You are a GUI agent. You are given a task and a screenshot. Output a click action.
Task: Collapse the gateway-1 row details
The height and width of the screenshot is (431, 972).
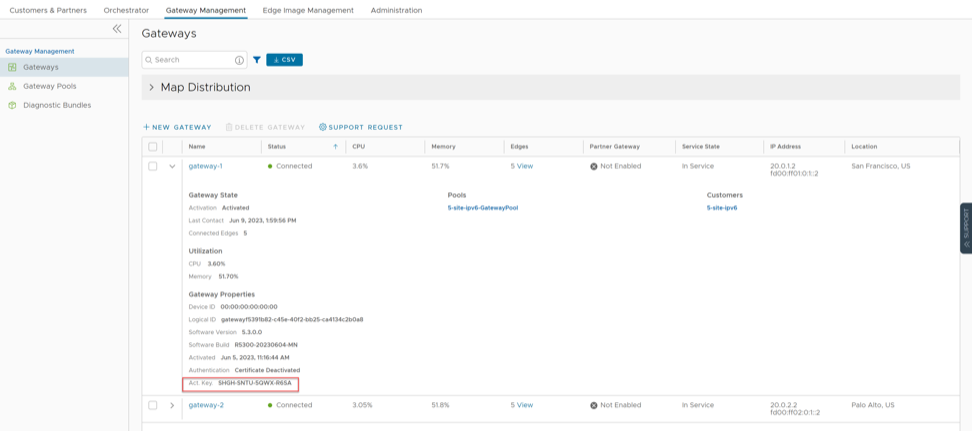pos(172,166)
